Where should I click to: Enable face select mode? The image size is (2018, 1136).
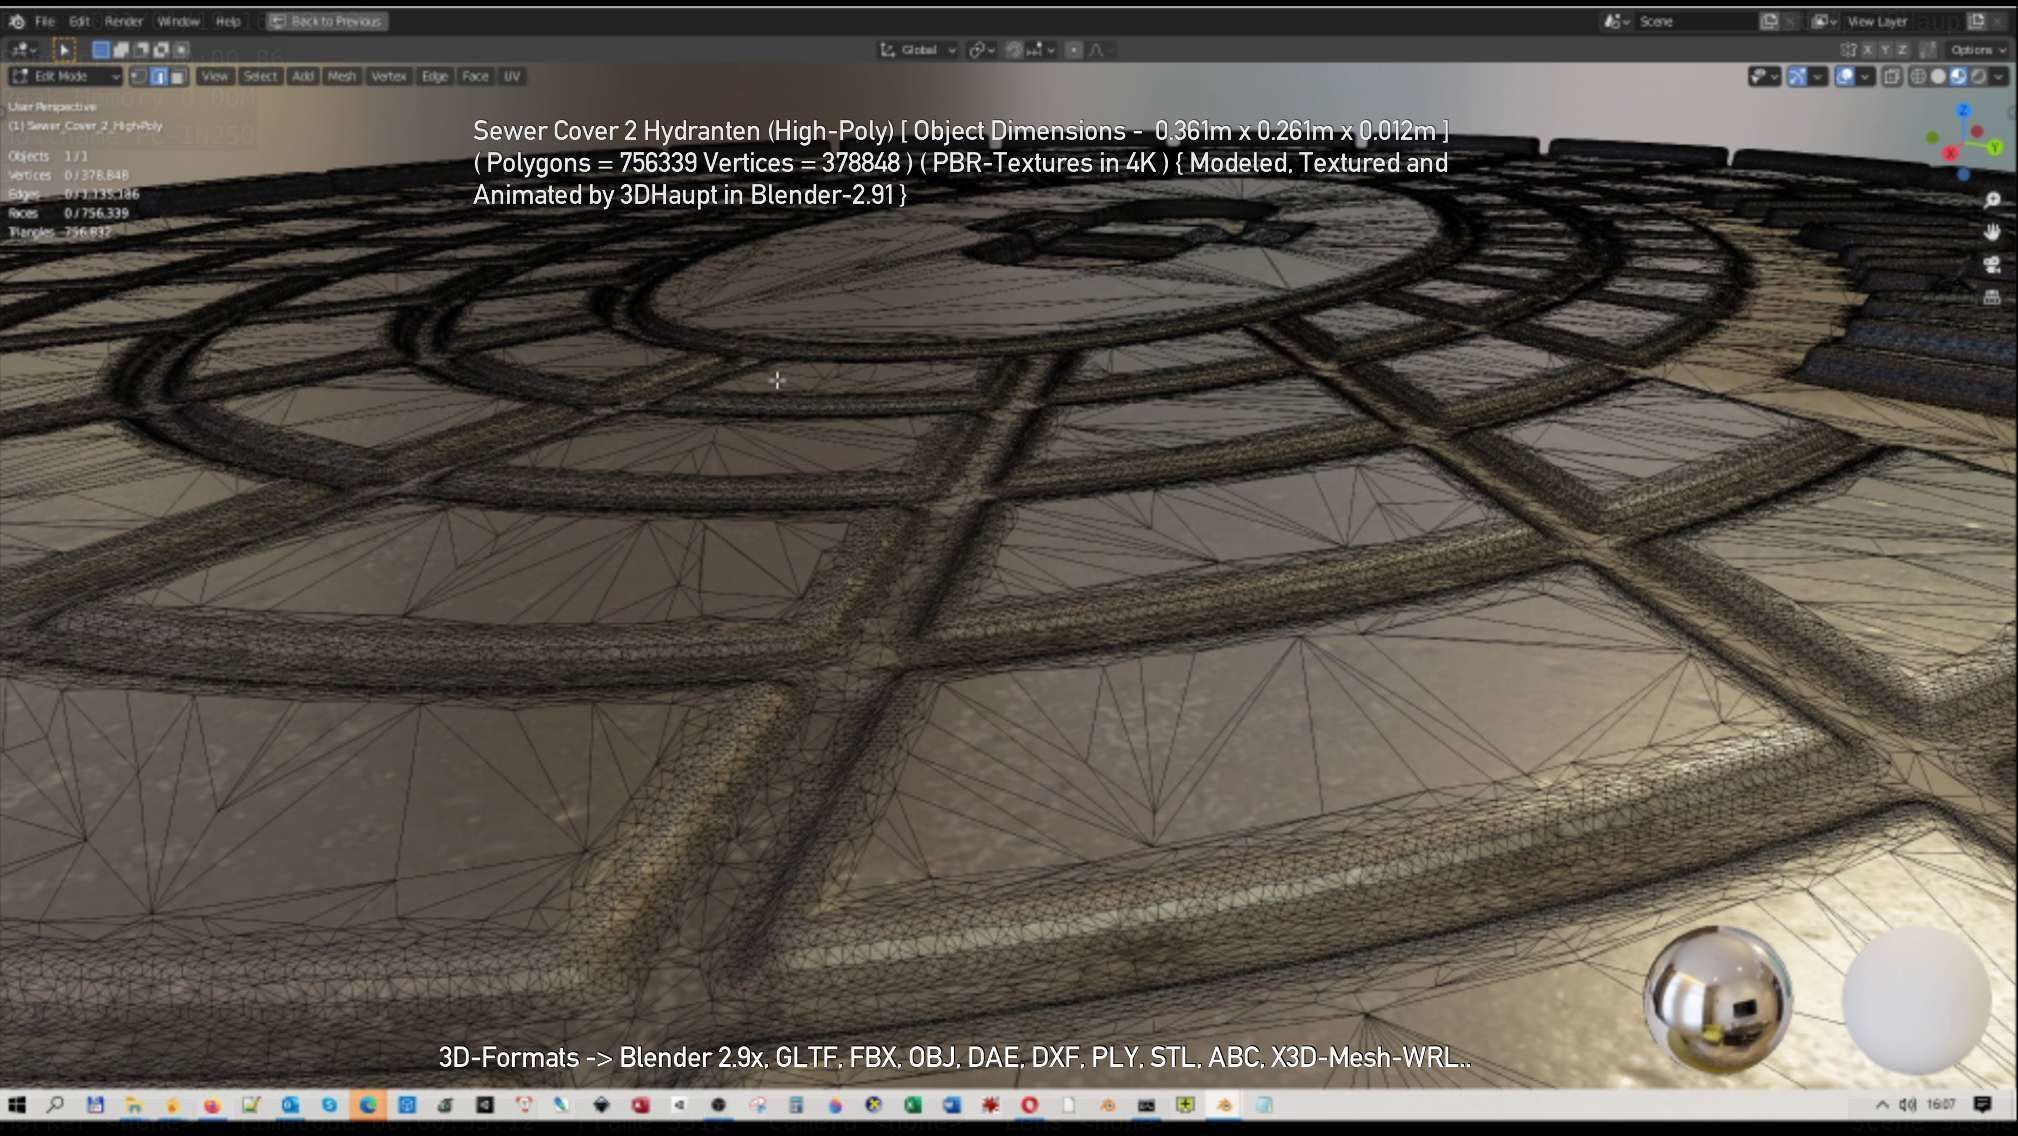point(178,76)
